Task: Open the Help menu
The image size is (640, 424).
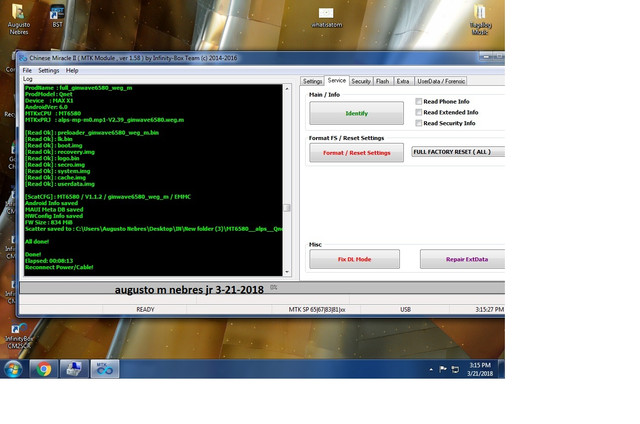Action: 72,70
